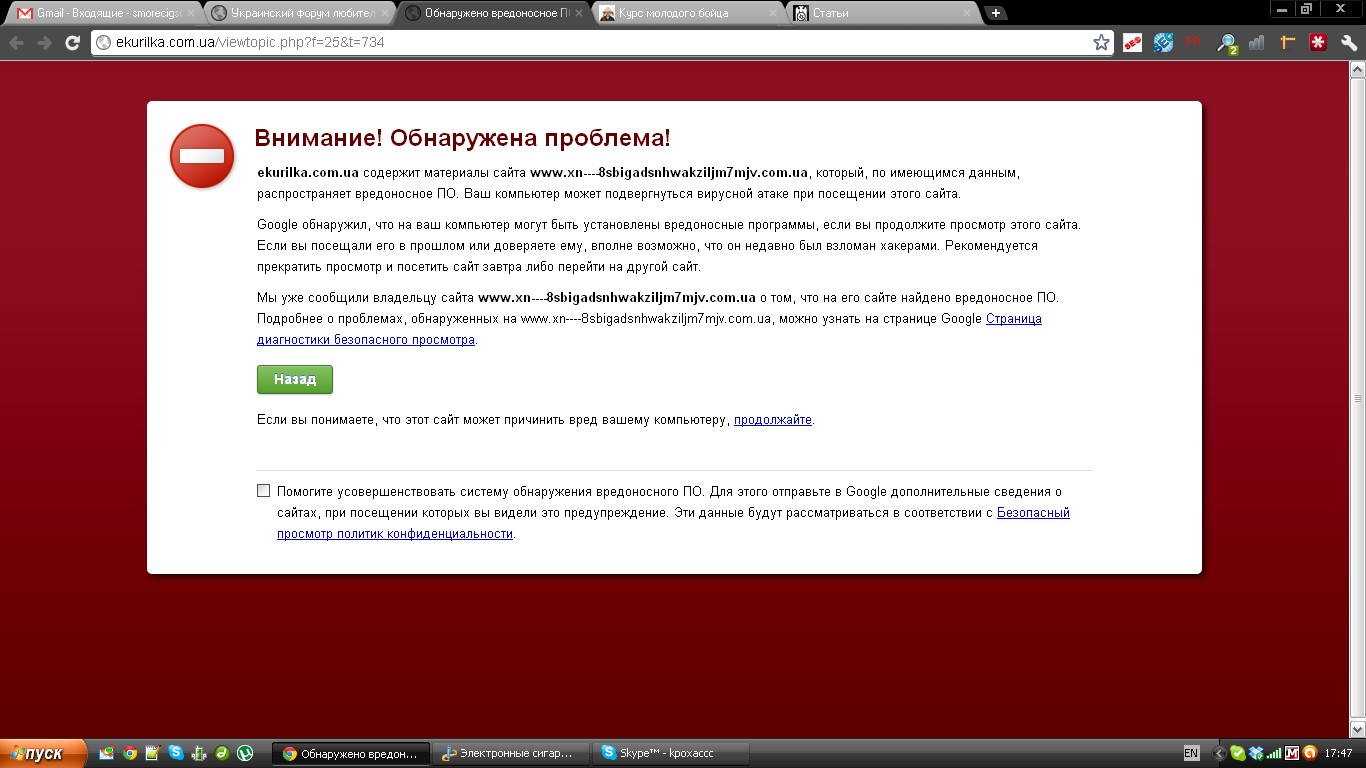Click the blue globe extension icon

coord(1163,43)
